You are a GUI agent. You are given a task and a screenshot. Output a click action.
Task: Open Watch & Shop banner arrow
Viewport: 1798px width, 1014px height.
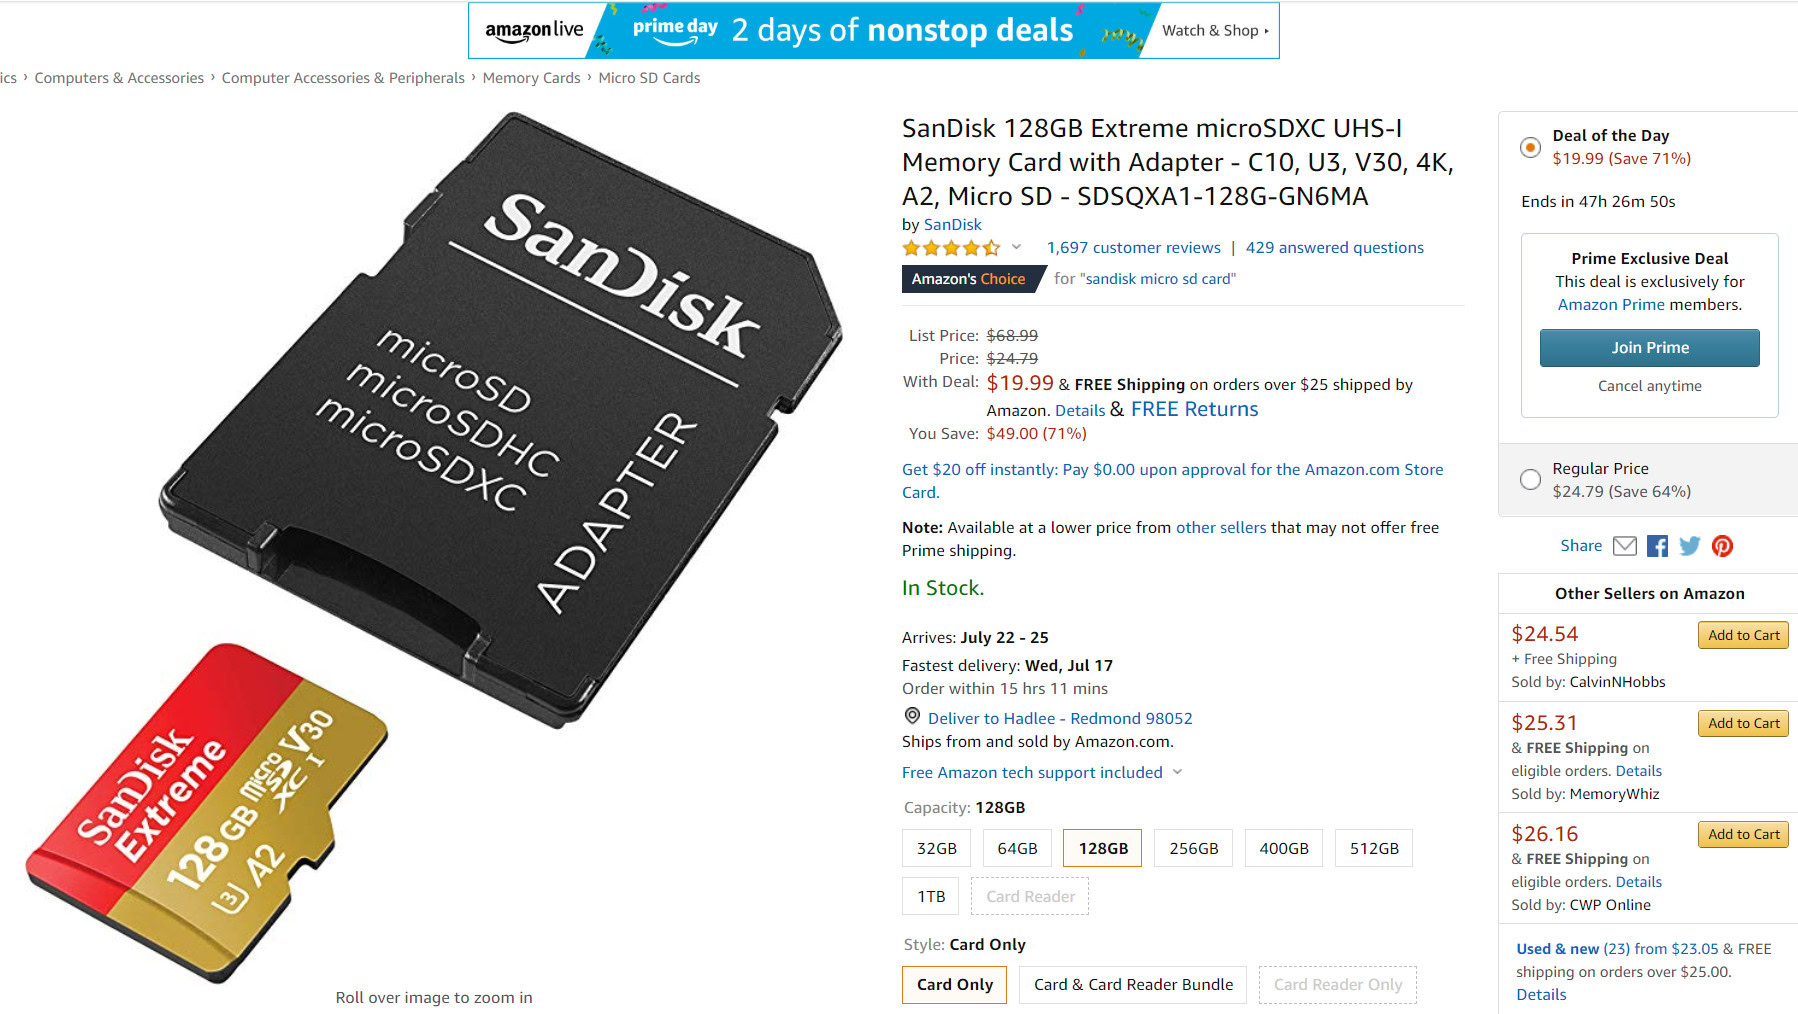click(1266, 31)
